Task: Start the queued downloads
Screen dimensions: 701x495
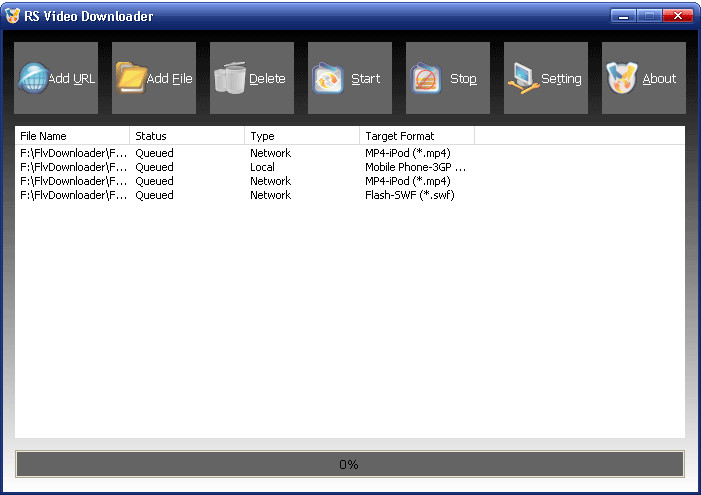Action: pos(350,78)
